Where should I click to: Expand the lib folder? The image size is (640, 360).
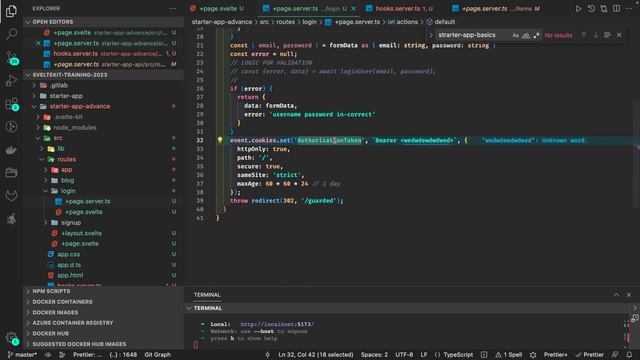point(60,149)
